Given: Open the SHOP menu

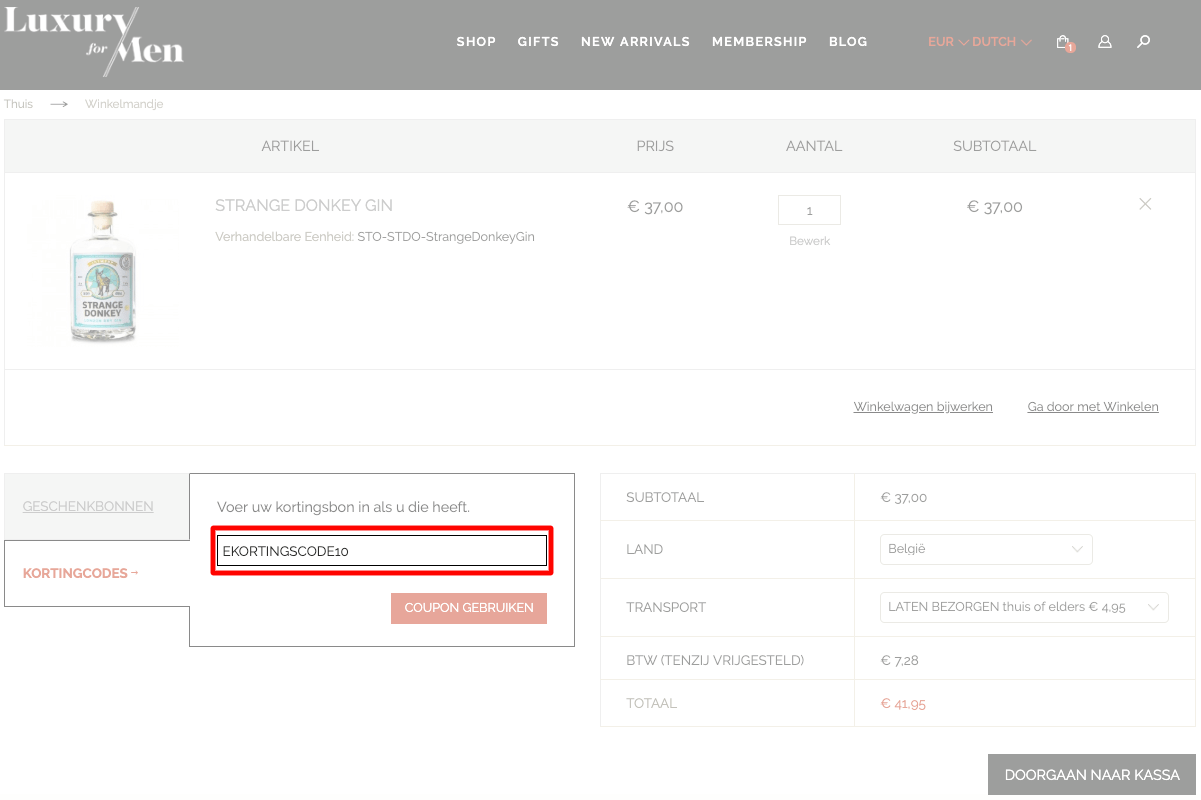Looking at the screenshot, I should [x=476, y=42].
